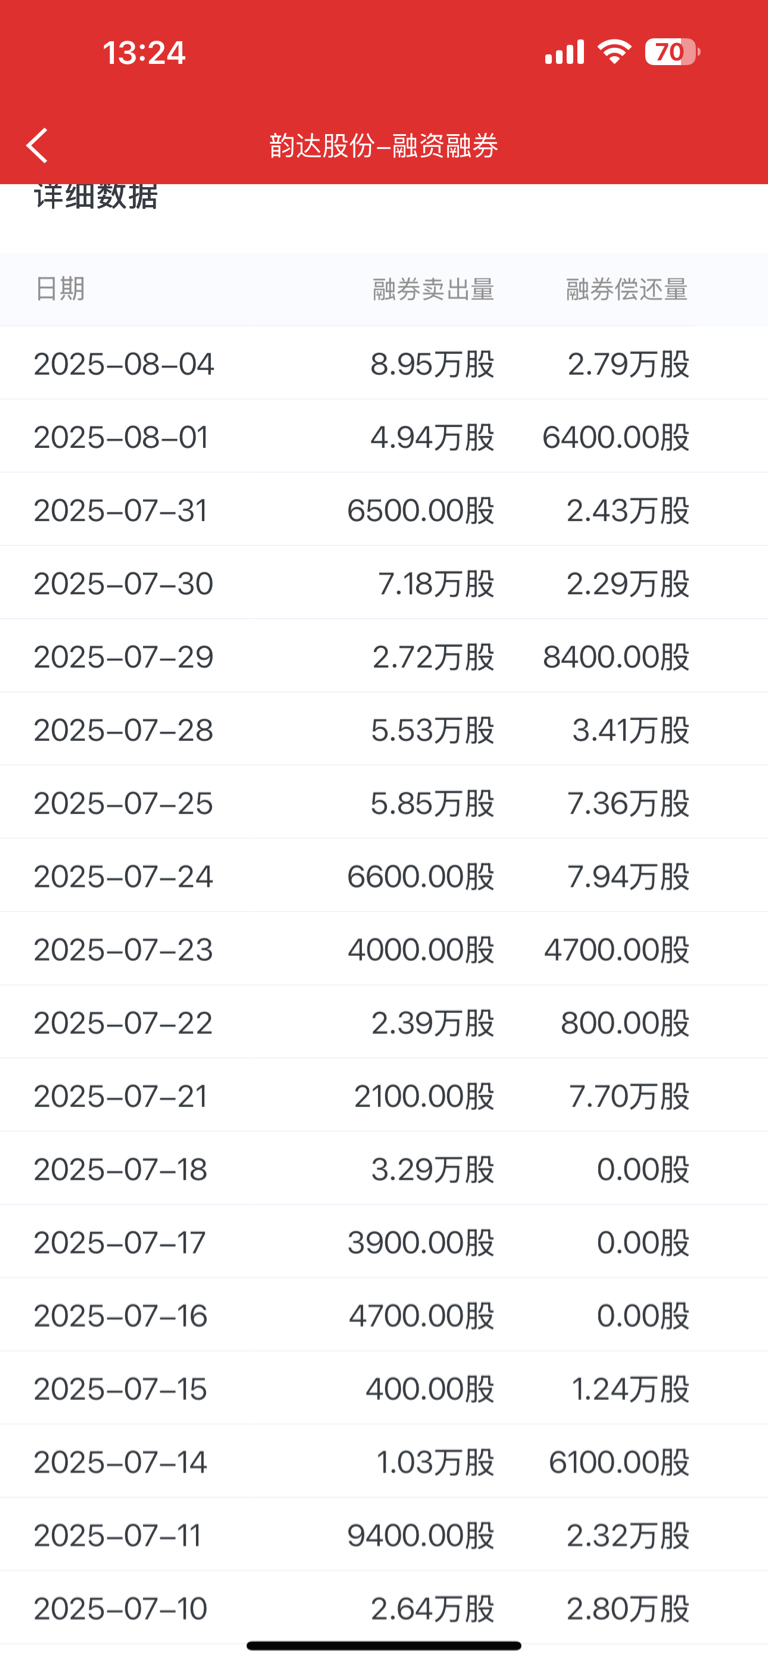Screen dimensions: 768x1665
Task: Tap 0.00股 repayment on 2025-07-18
Action: 643,1169
